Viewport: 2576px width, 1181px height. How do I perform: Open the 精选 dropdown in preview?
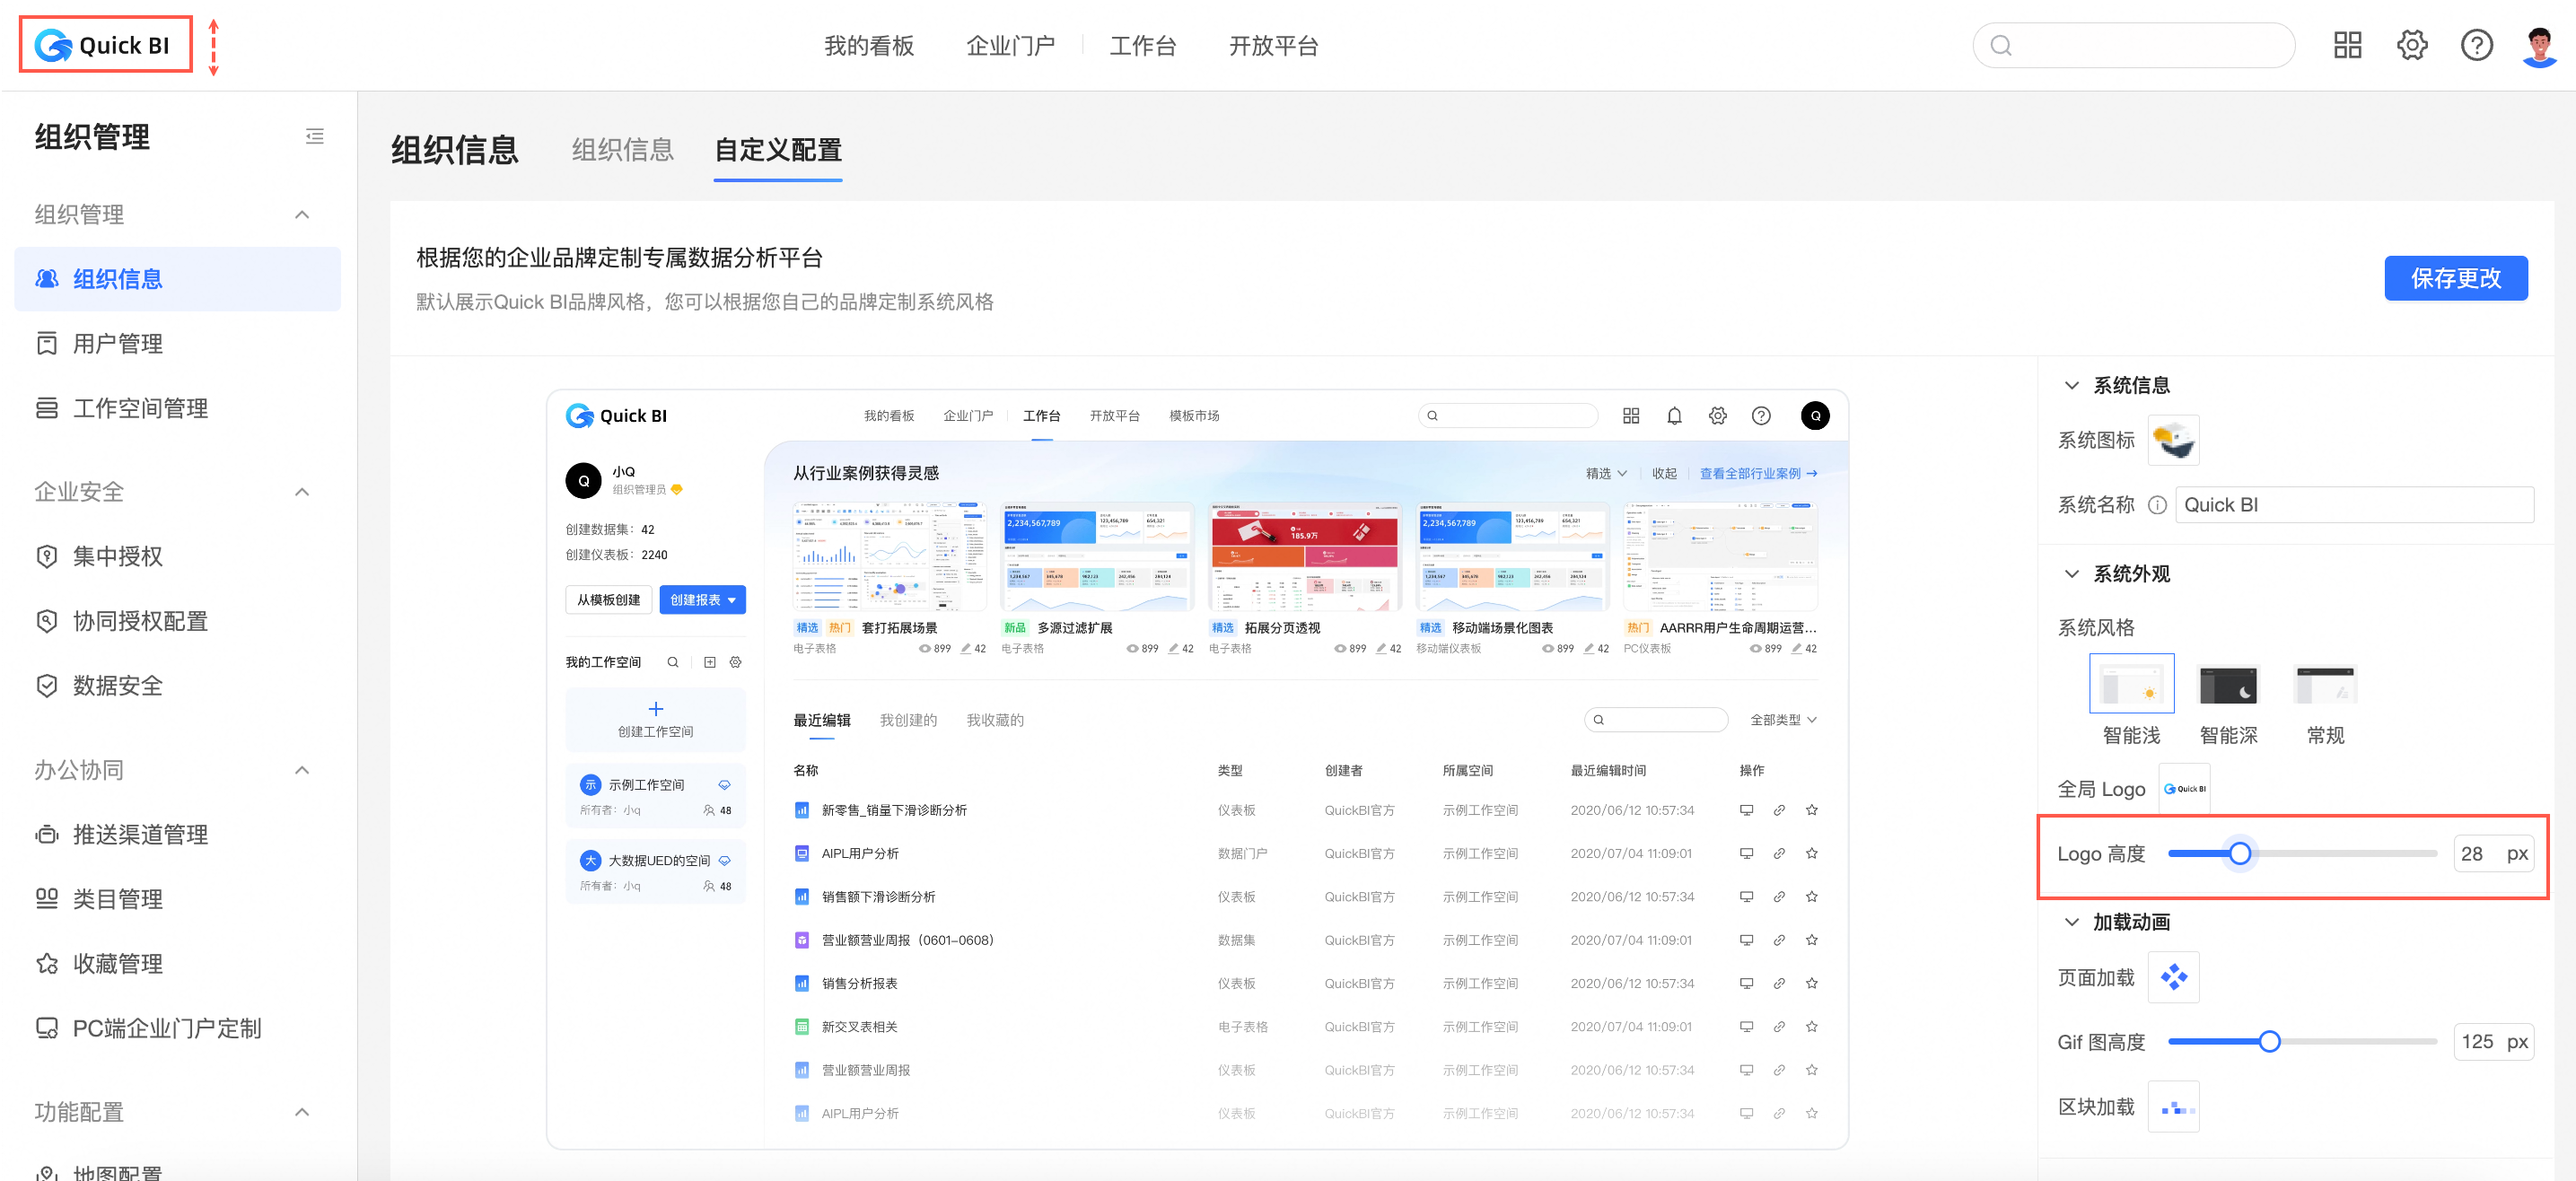click(x=1606, y=474)
